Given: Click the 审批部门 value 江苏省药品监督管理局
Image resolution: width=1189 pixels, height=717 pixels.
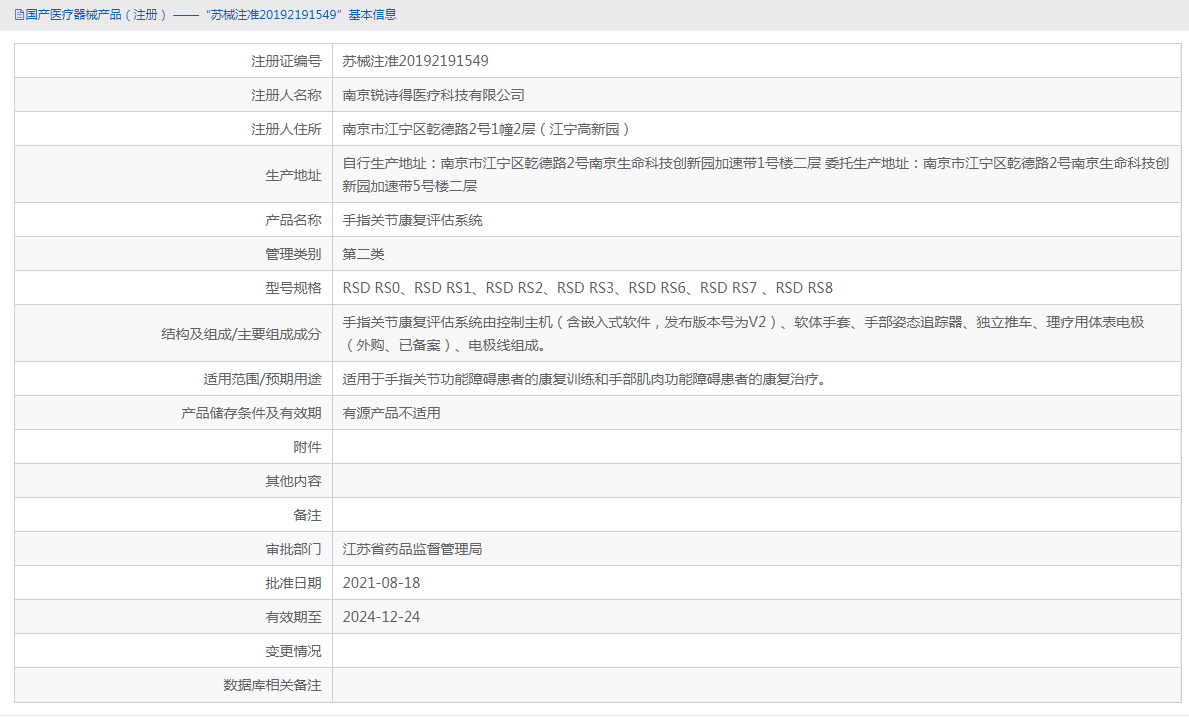Looking at the screenshot, I should click(410, 548).
